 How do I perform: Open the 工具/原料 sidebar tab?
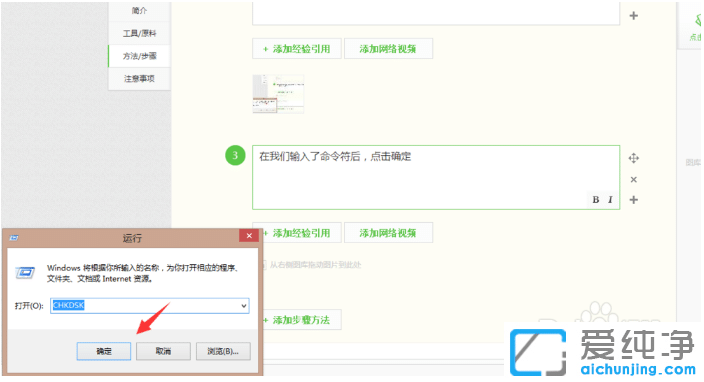pyautogui.click(x=139, y=33)
